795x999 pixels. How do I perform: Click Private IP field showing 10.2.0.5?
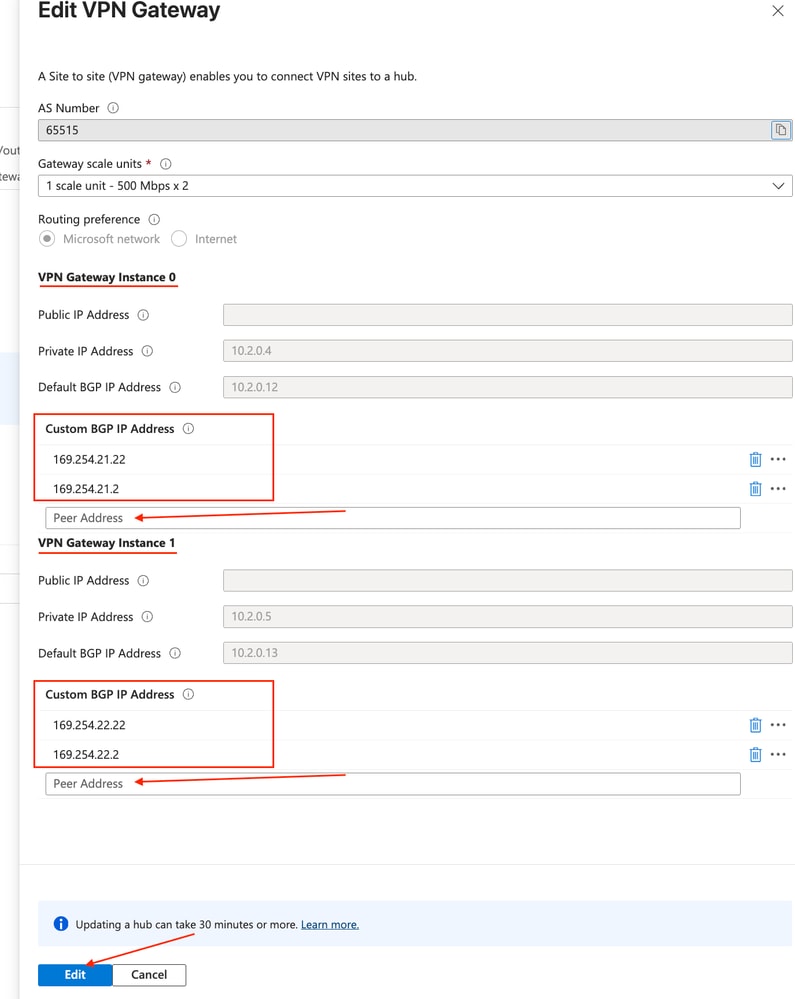click(x=508, y=617)
